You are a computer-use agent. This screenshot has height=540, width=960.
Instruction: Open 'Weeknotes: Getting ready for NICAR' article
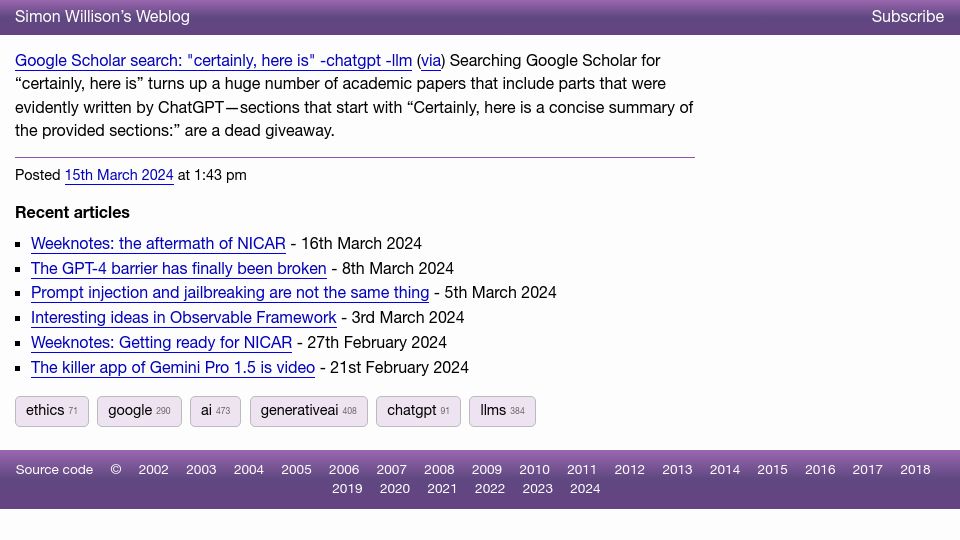point(162,343)
